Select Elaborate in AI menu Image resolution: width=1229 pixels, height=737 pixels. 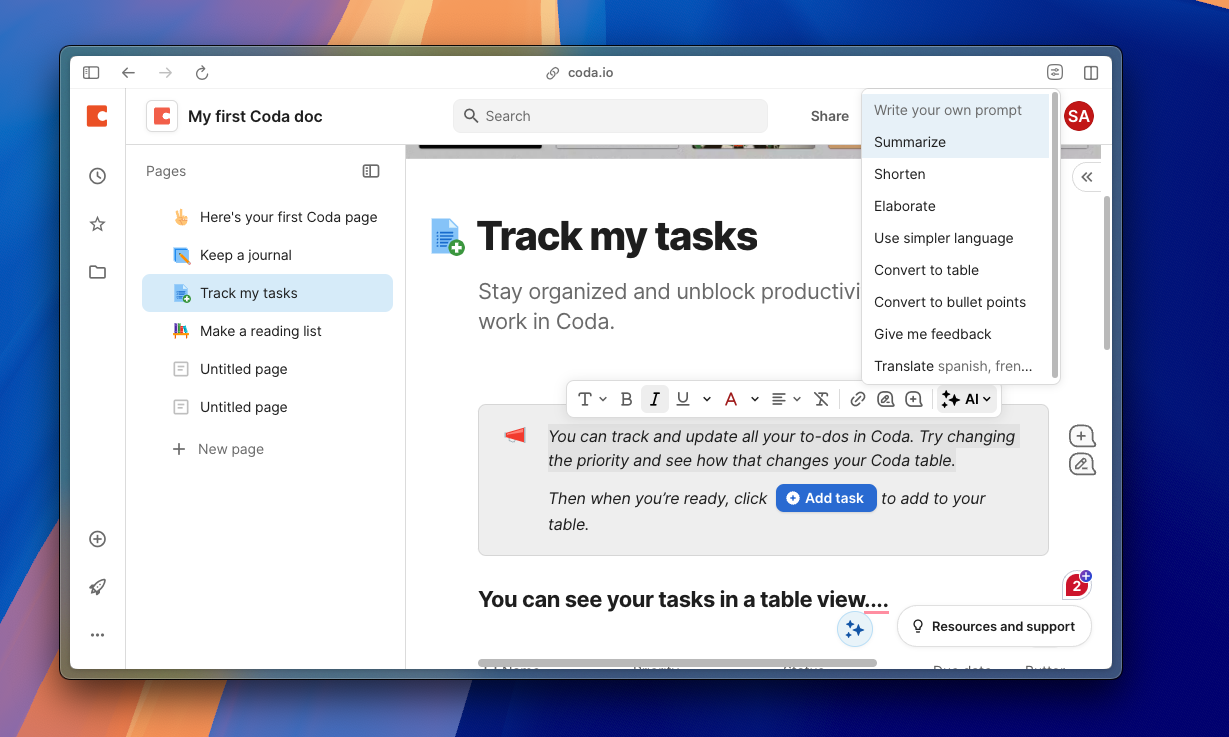[956, 206]
